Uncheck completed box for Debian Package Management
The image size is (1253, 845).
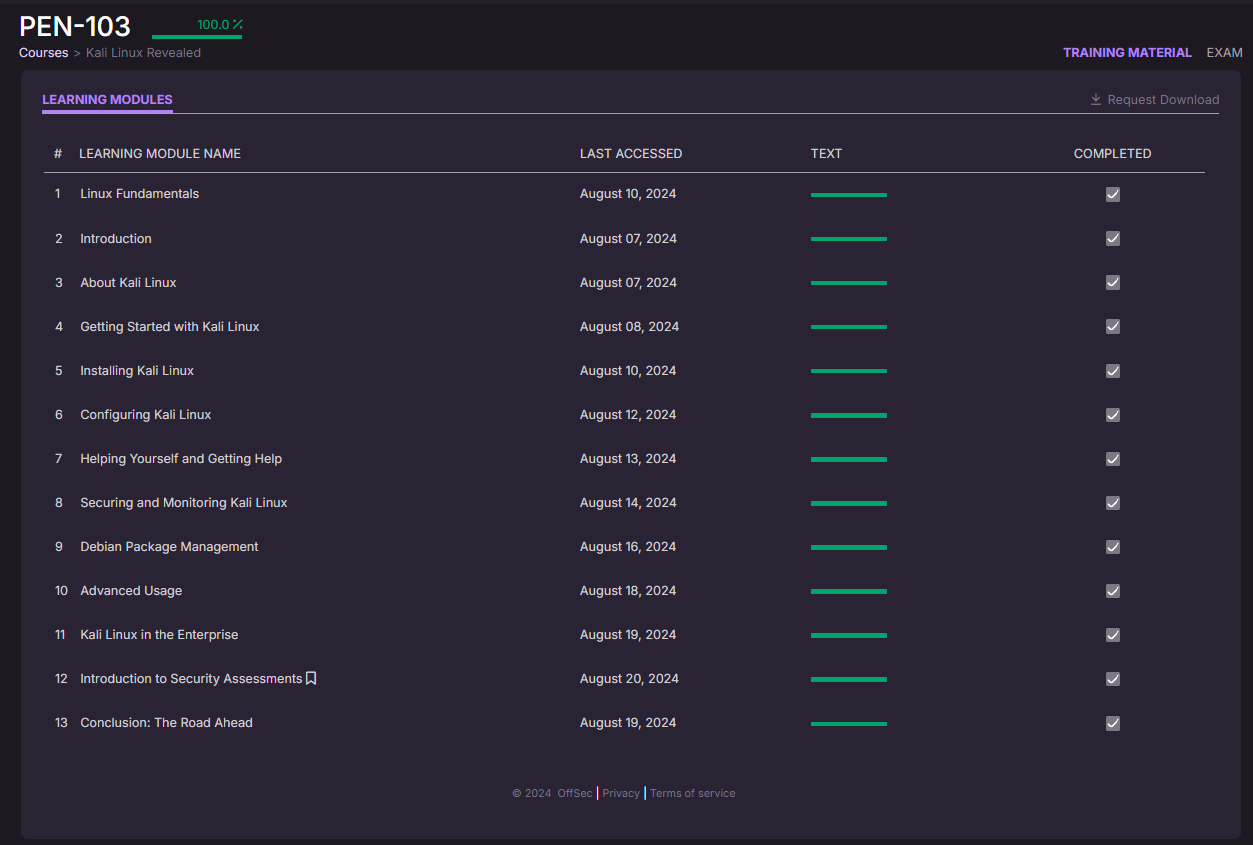click(x=1112, y=547)
